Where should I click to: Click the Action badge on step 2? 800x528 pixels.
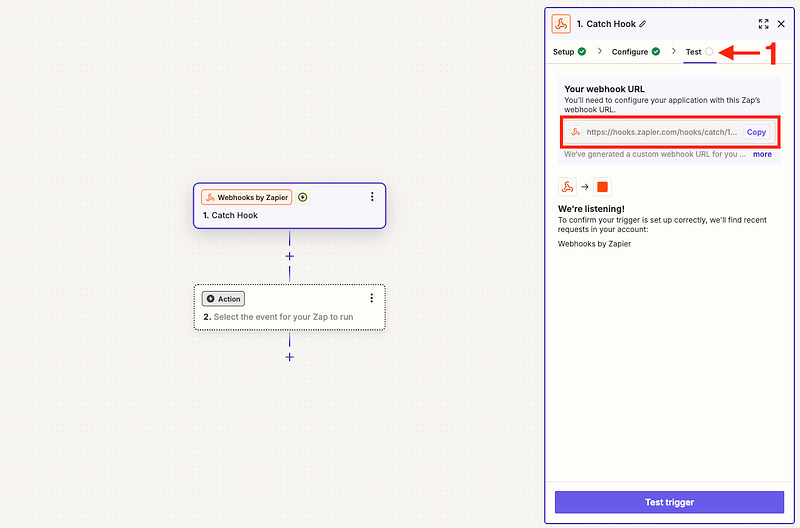[223, 298]
